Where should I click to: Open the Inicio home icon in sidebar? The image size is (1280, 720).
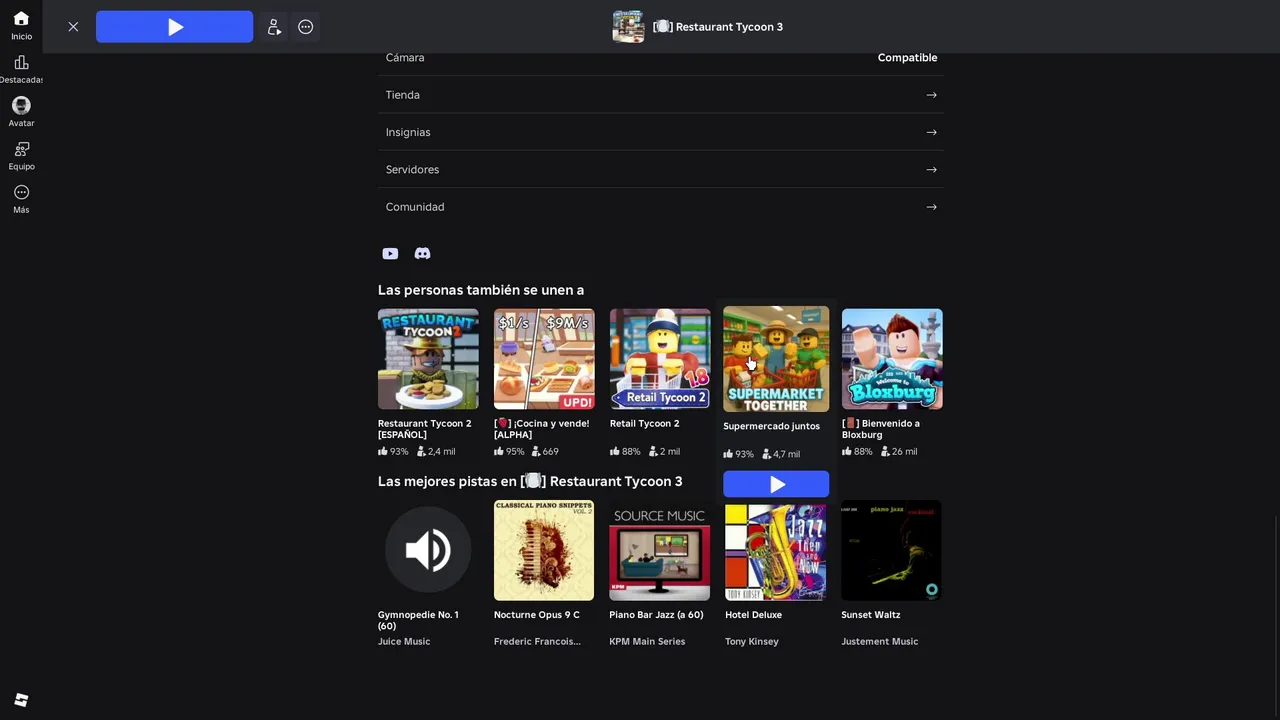point(21,19)
